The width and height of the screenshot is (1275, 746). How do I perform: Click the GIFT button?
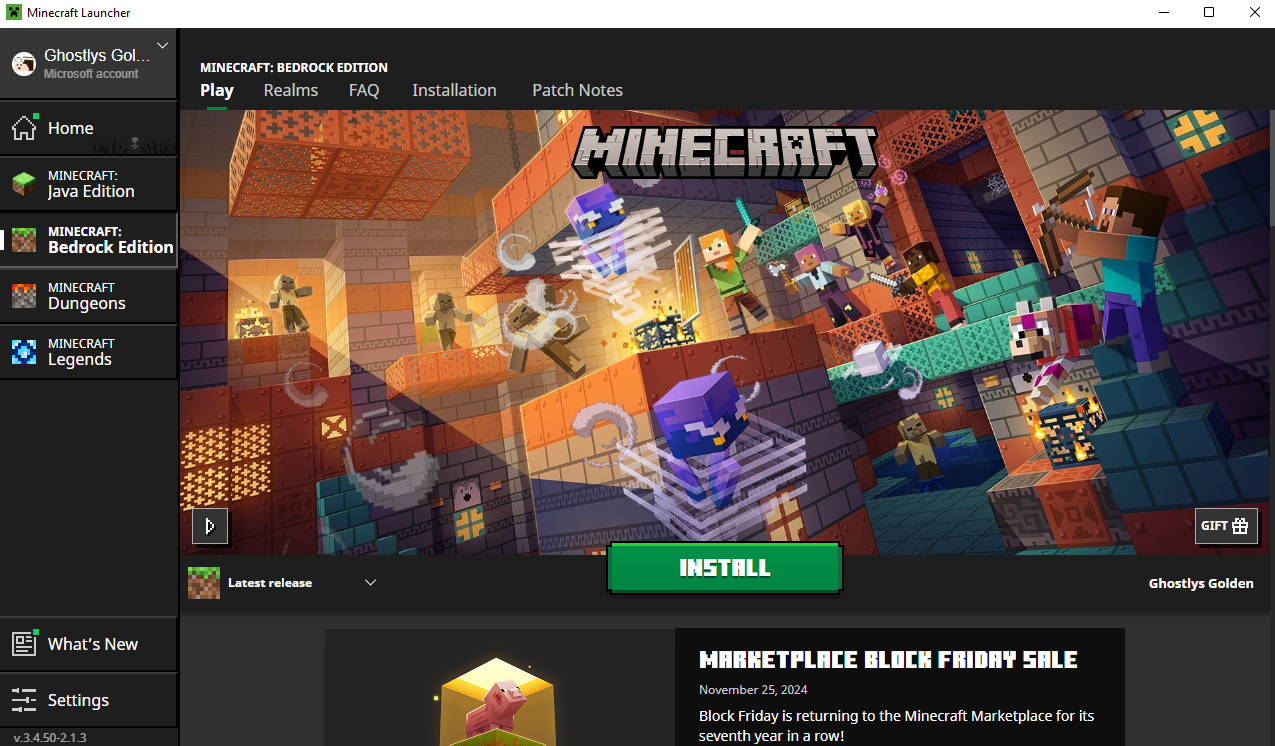click(1226, 526)
